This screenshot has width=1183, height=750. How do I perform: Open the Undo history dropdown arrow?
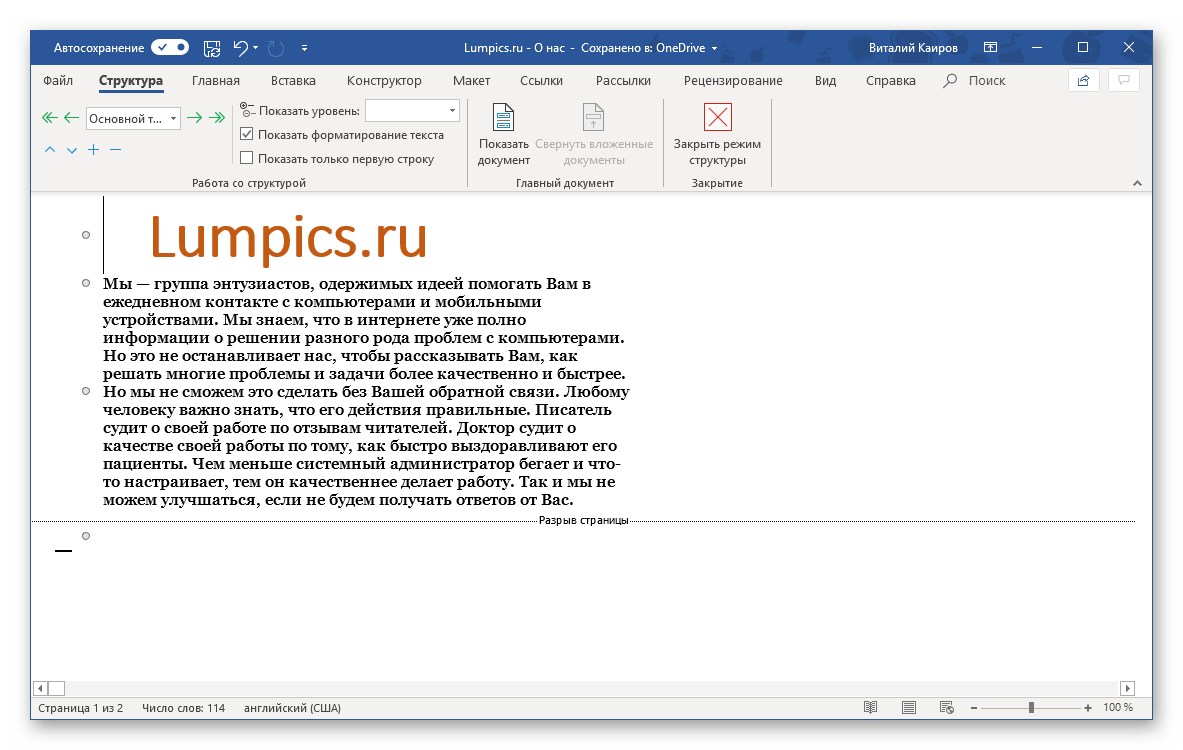click(256, 47)
